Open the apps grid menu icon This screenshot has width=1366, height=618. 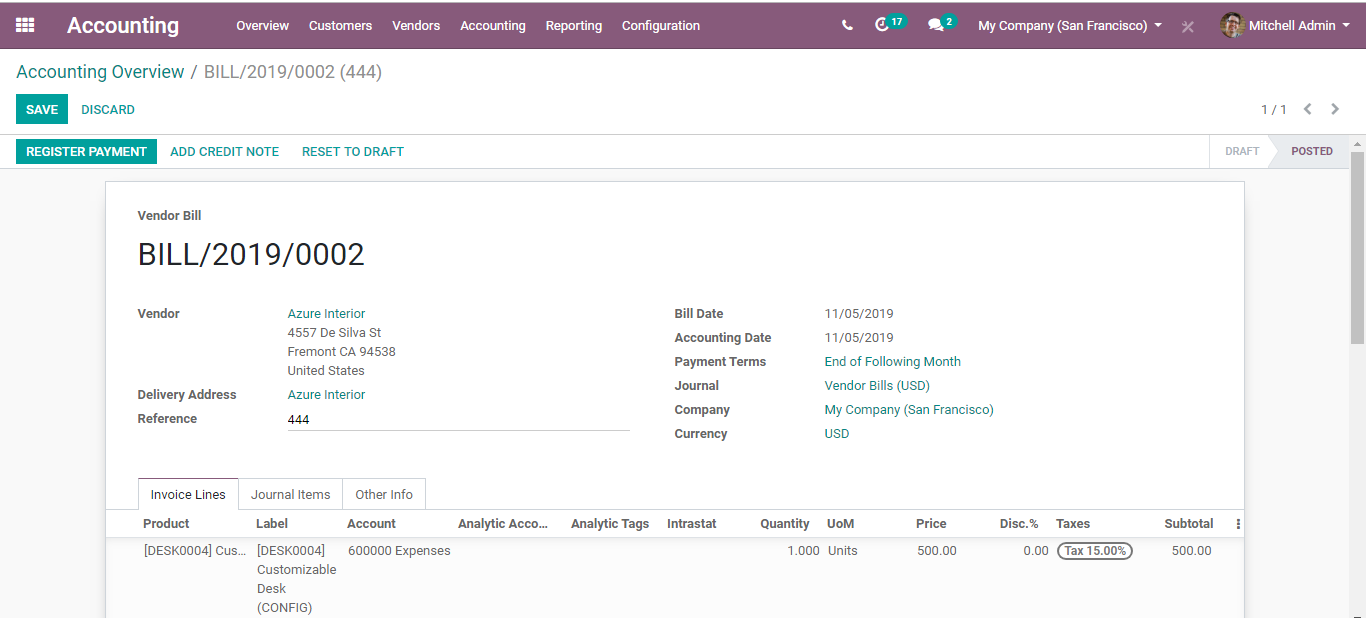click(25, 25)
